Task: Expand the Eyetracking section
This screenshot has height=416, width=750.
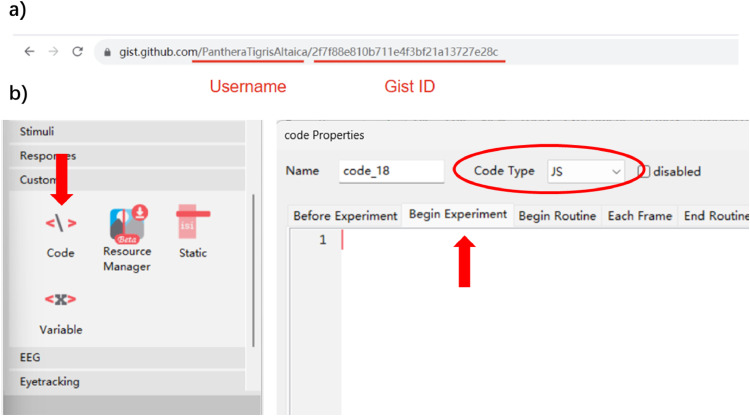Action: 127,382
